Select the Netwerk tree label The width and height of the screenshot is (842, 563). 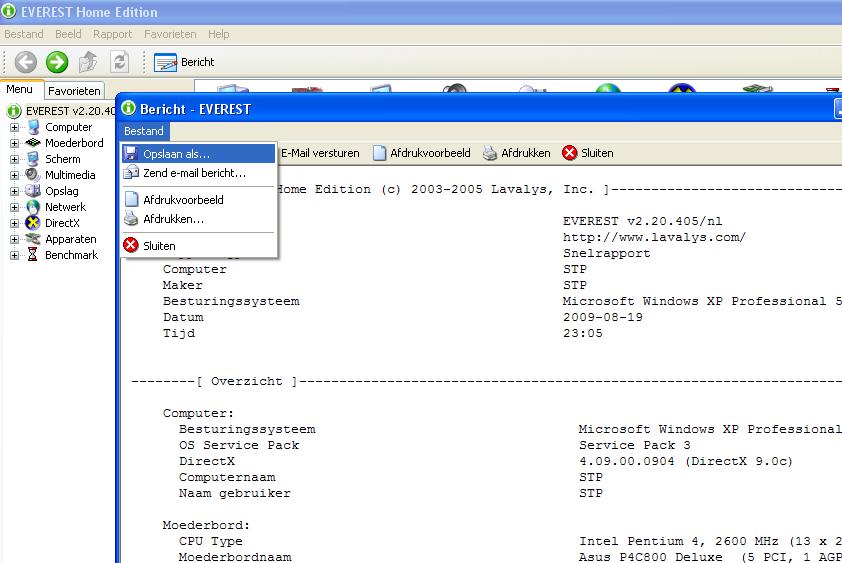pos(66,207)
